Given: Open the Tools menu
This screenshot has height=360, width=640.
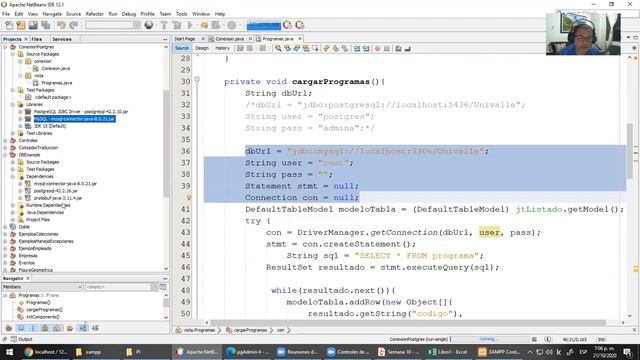Looking at the screenshot, I should 181,14.
